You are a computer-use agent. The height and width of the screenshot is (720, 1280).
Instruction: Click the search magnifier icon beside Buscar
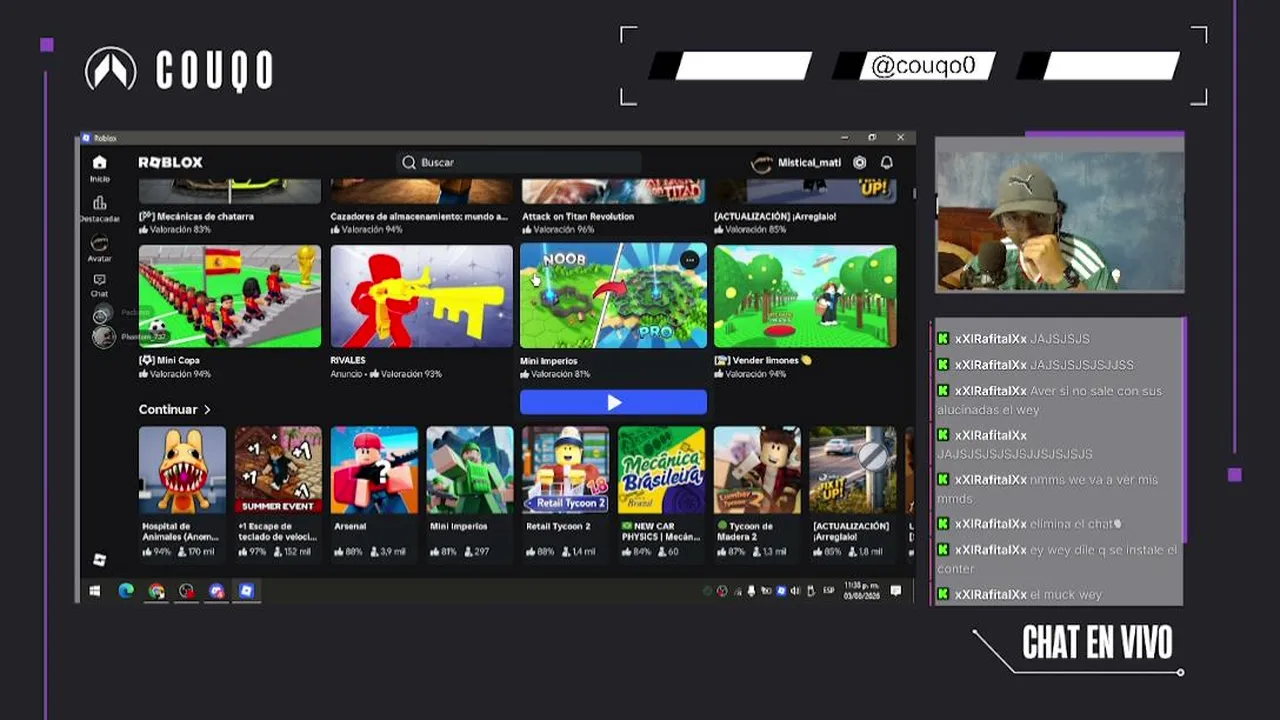point(409,162)
